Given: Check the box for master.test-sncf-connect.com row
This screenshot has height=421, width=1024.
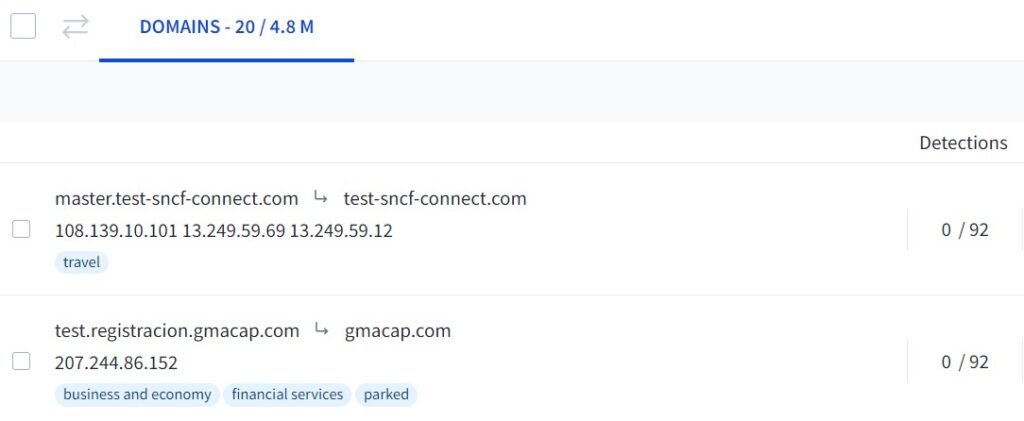Looking at the screenshot, I should pyautogui.click(x=21, y=229).
